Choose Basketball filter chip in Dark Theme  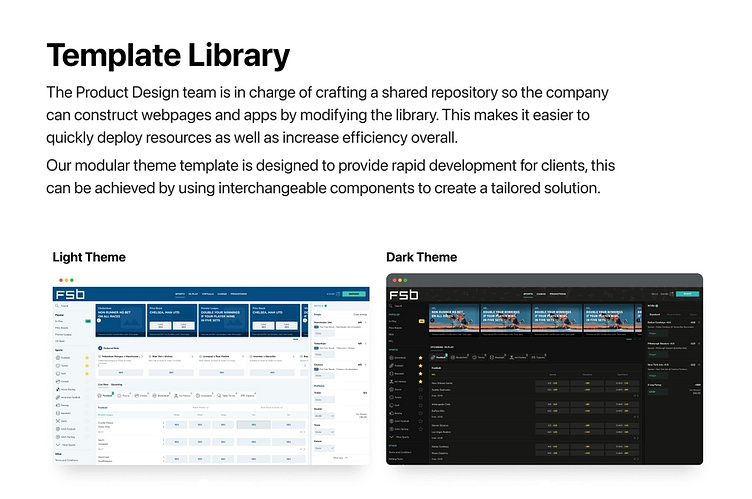pyautogui.click(x=459, y=357)
